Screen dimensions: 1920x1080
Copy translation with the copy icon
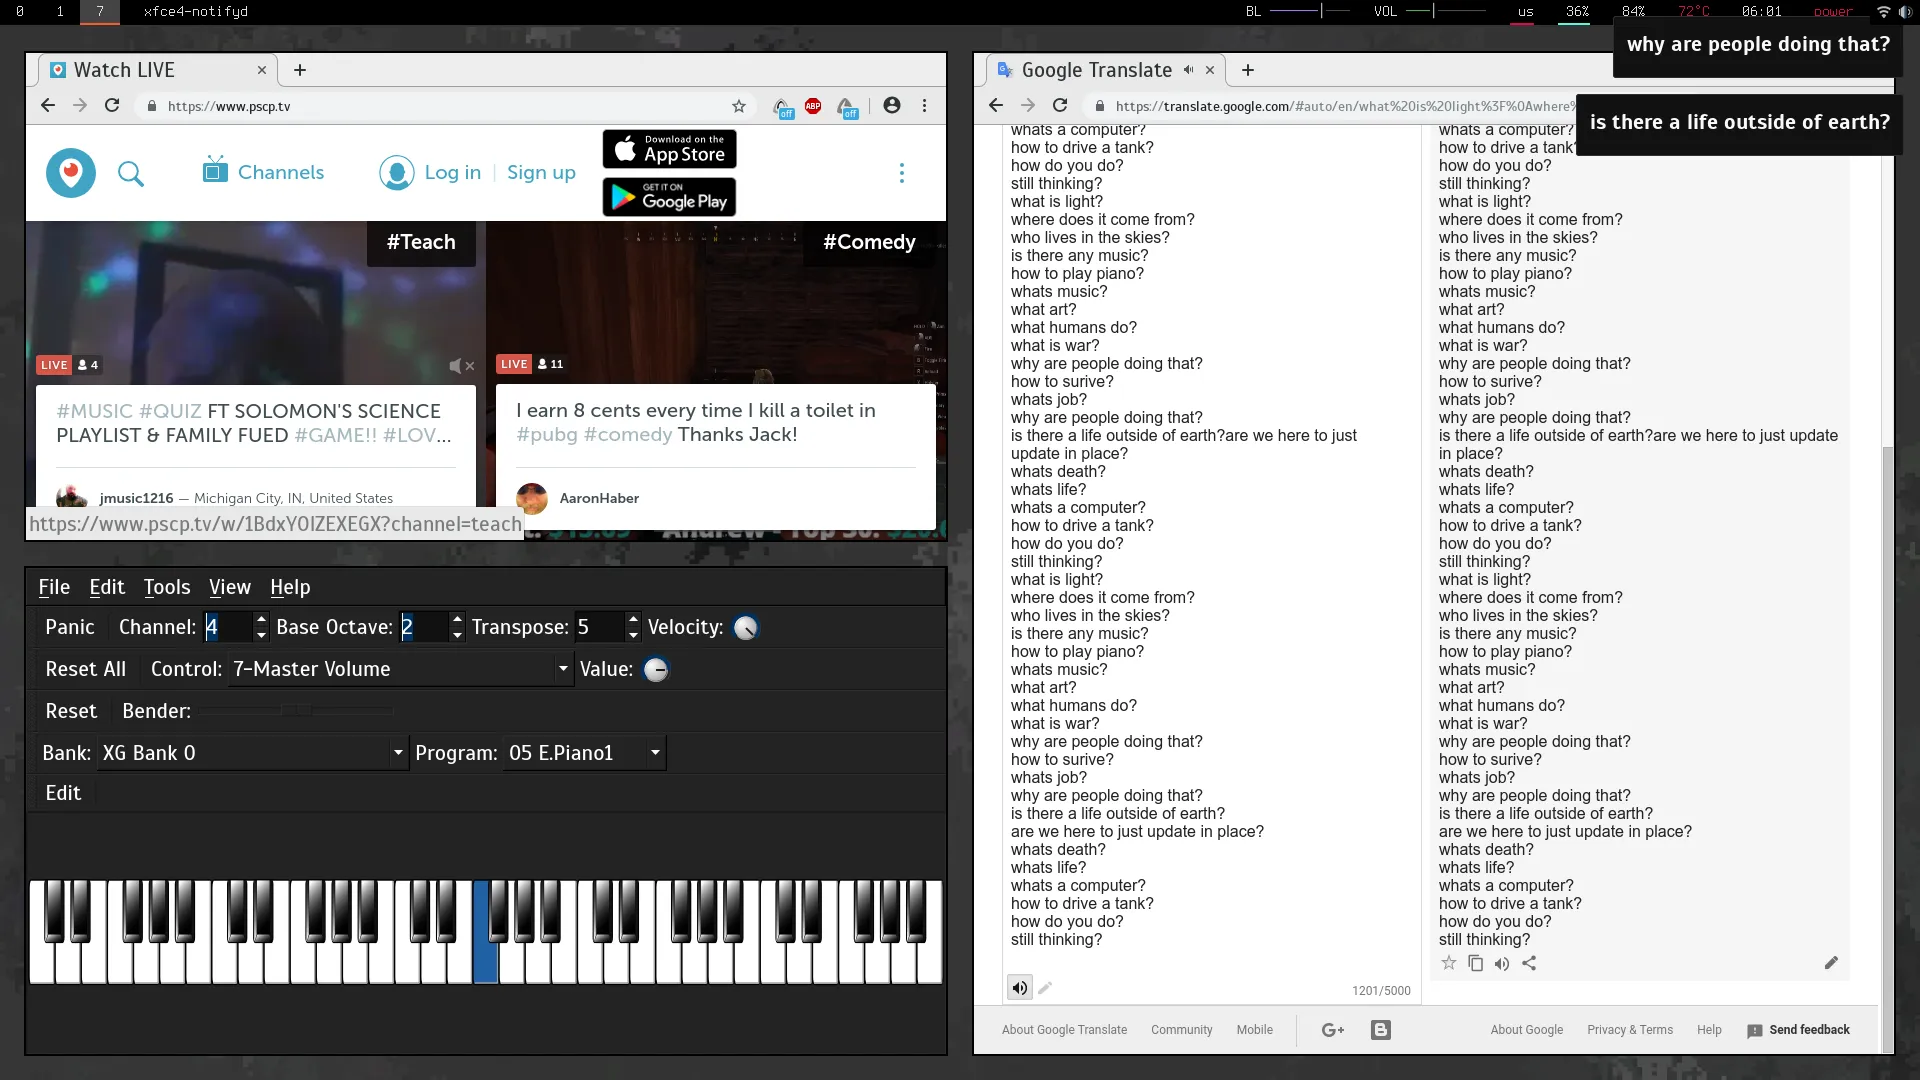[x=1475, y=963]
